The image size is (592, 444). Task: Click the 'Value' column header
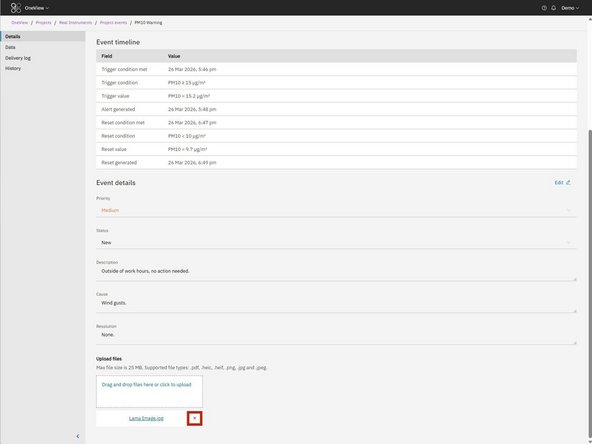tap(174, 56)
